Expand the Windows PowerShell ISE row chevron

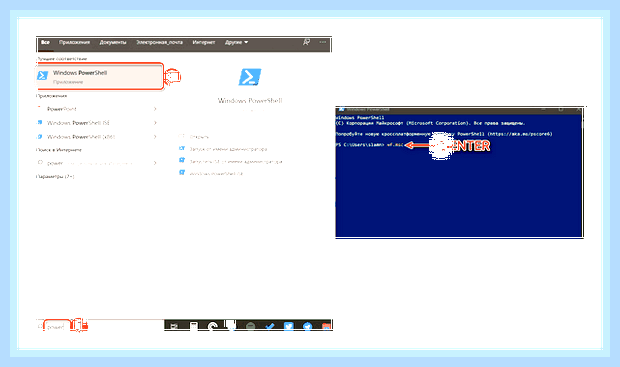point(155,123)
